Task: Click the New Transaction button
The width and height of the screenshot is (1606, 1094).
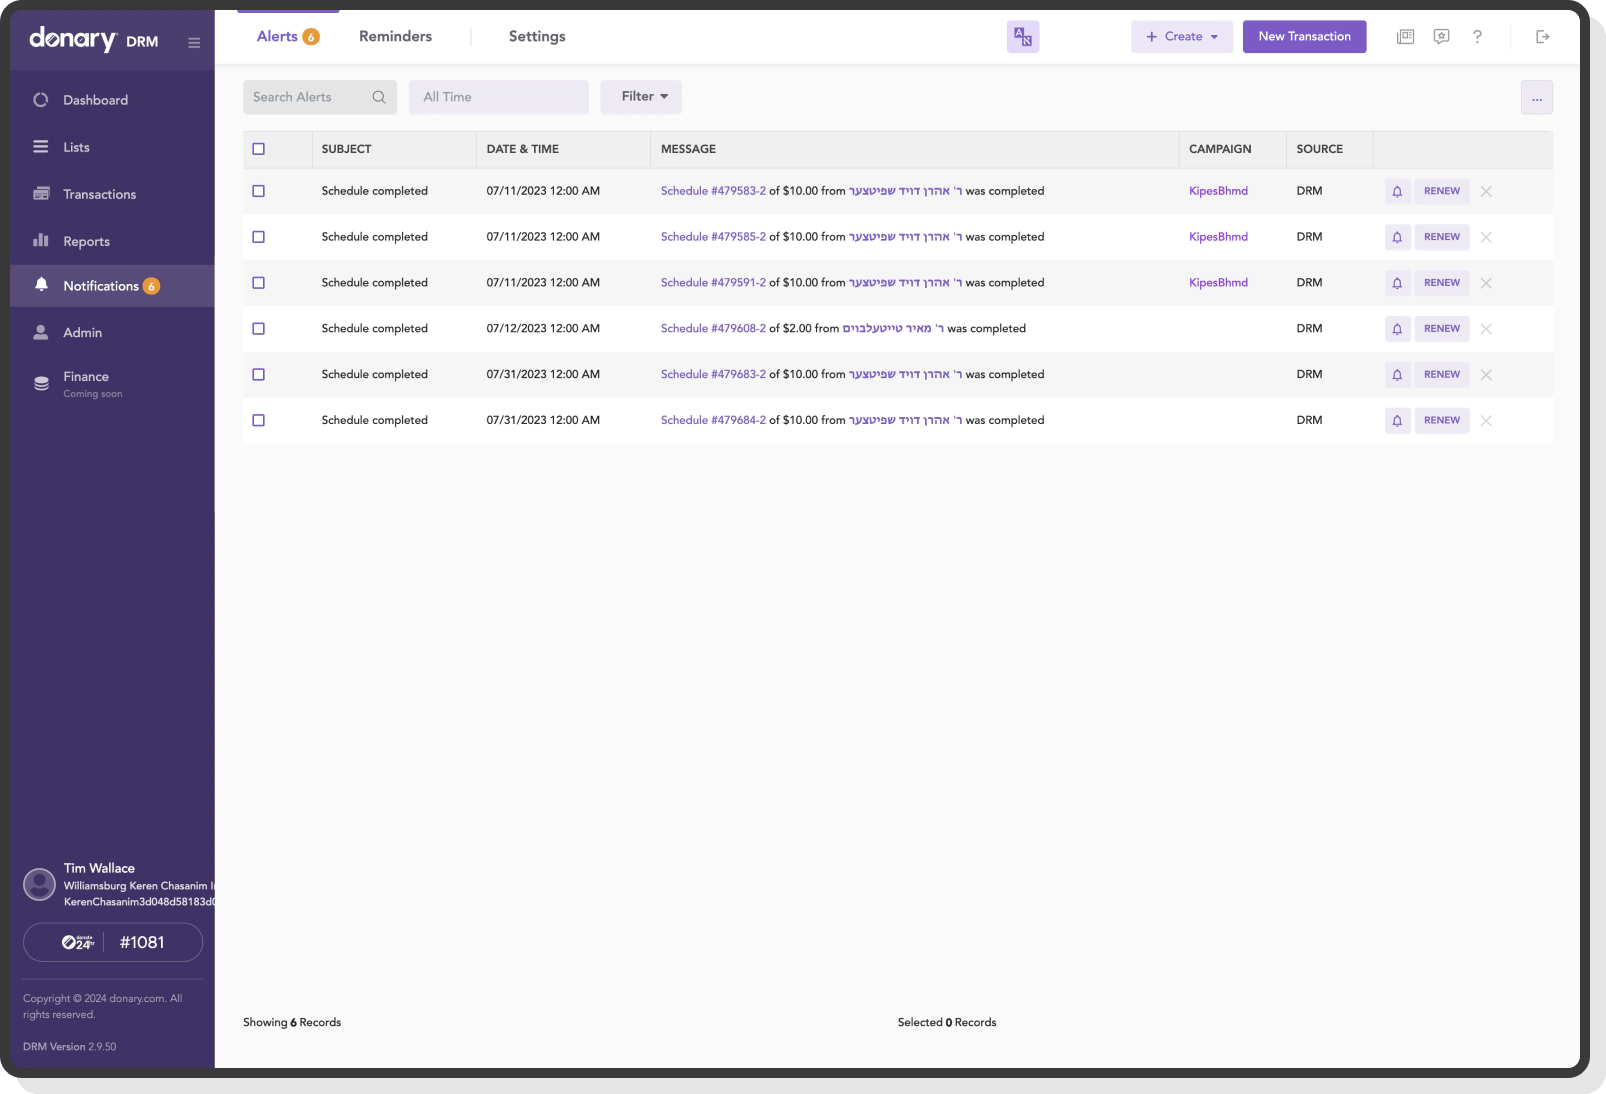Action: 1304,36
